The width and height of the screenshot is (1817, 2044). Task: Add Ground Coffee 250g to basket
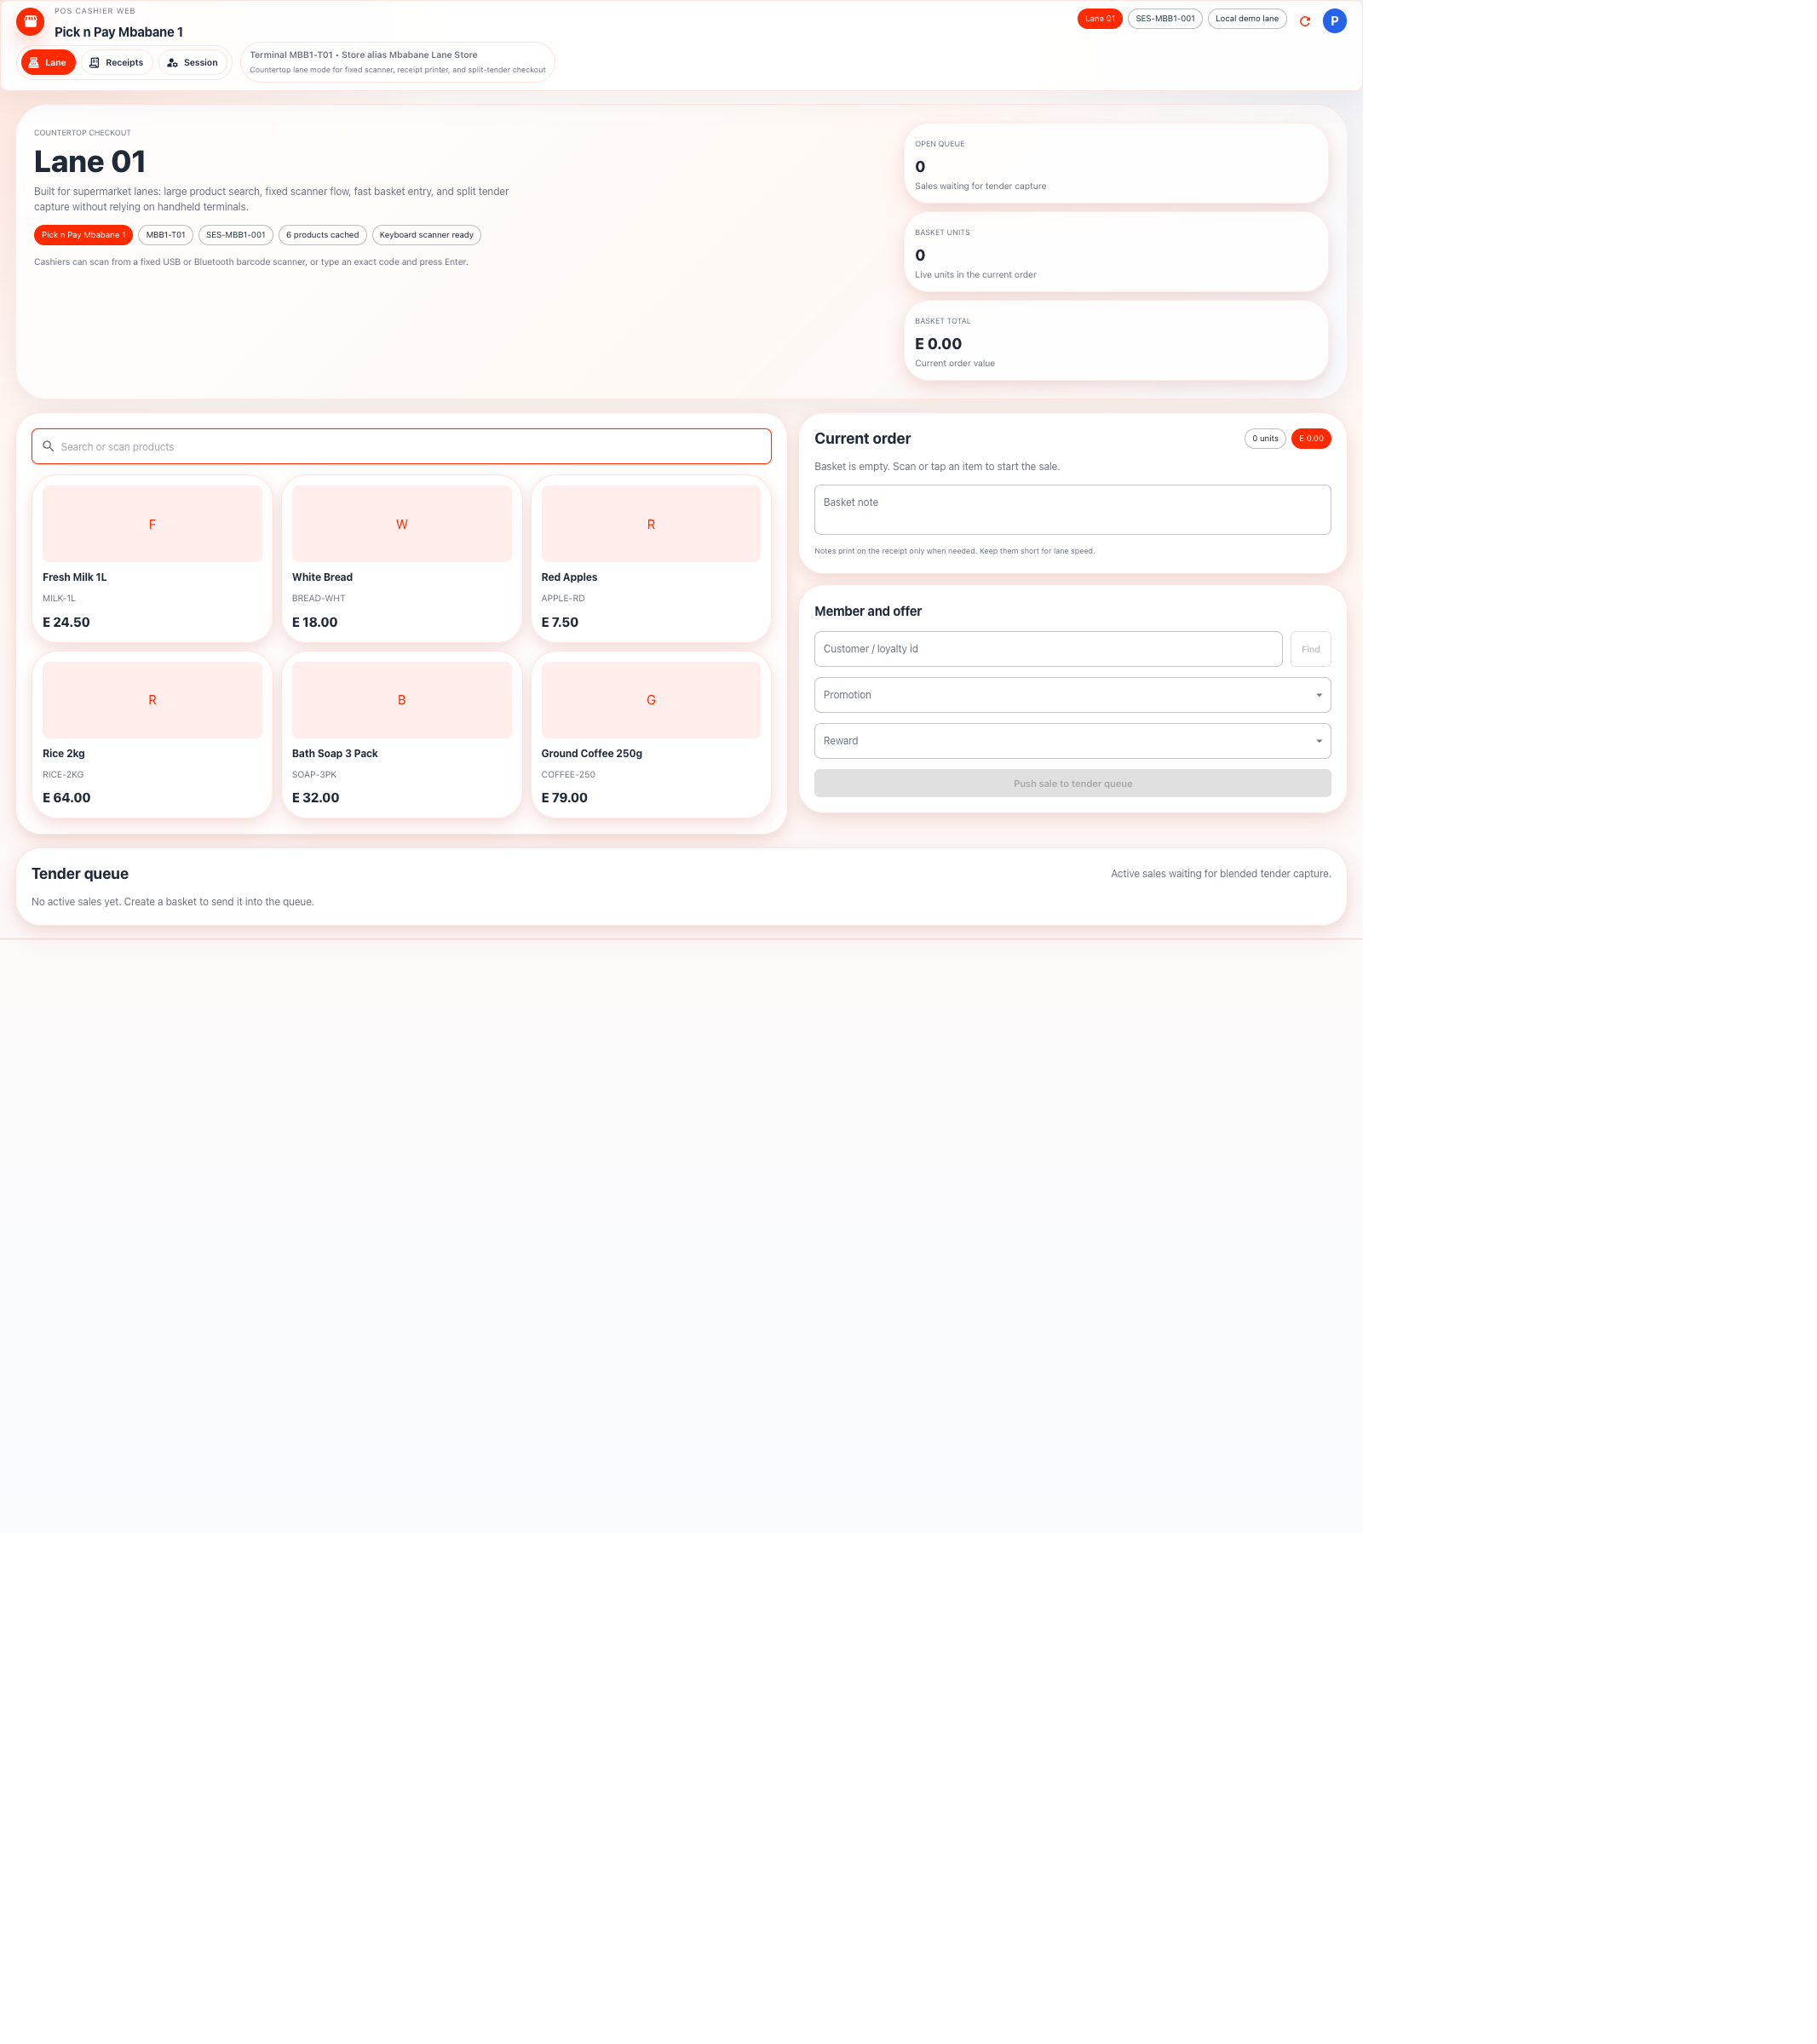[x=651, y=735]
